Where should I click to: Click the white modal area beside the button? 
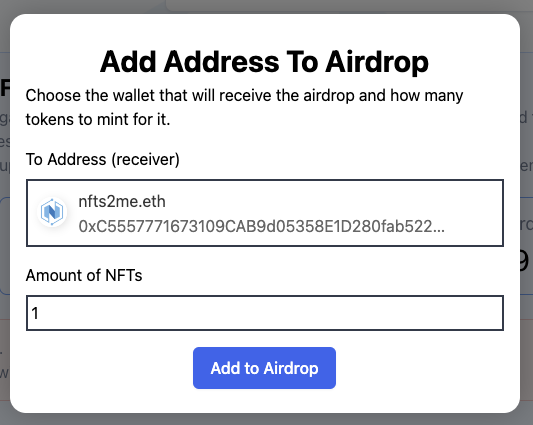pyautogui.click(x=425, y=368)
